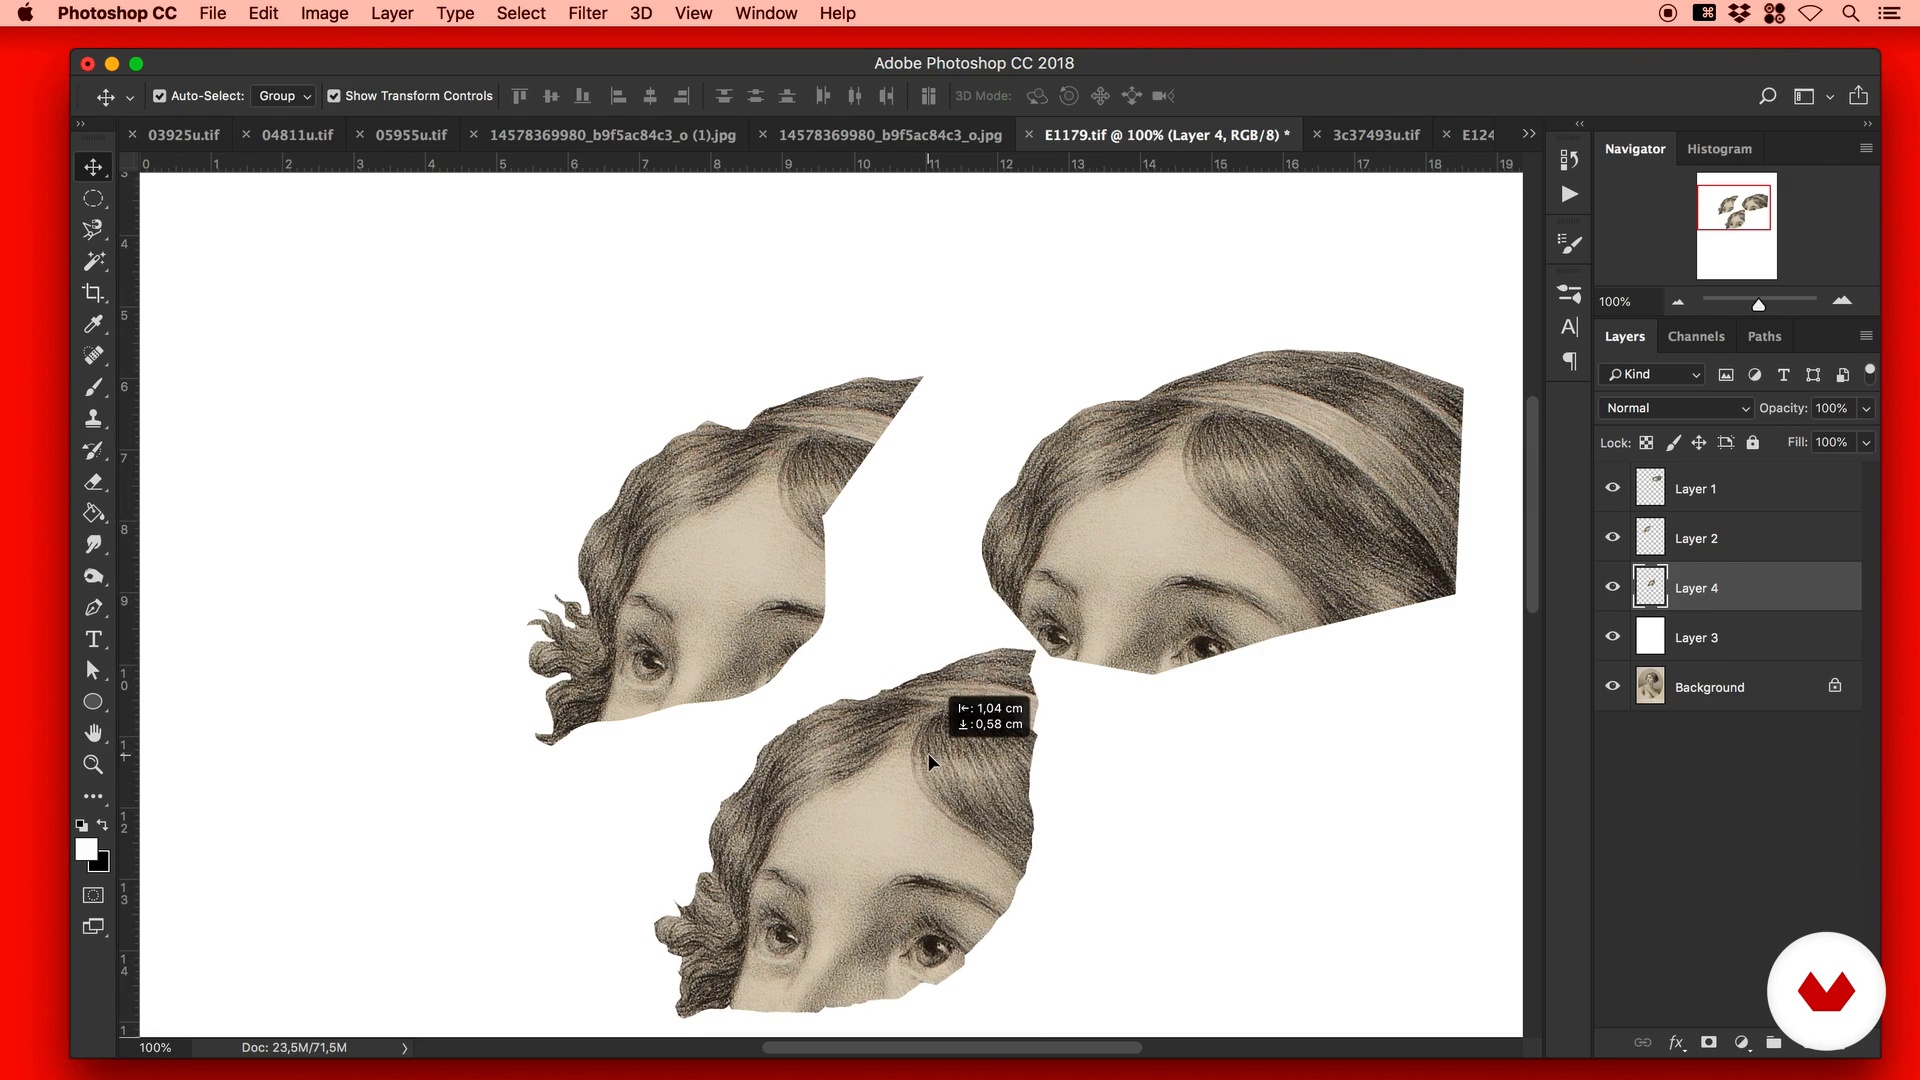Select the Smudge tool
Image resolution: width=1920 pixels, height=1080 pixels.
pos(93,545)
